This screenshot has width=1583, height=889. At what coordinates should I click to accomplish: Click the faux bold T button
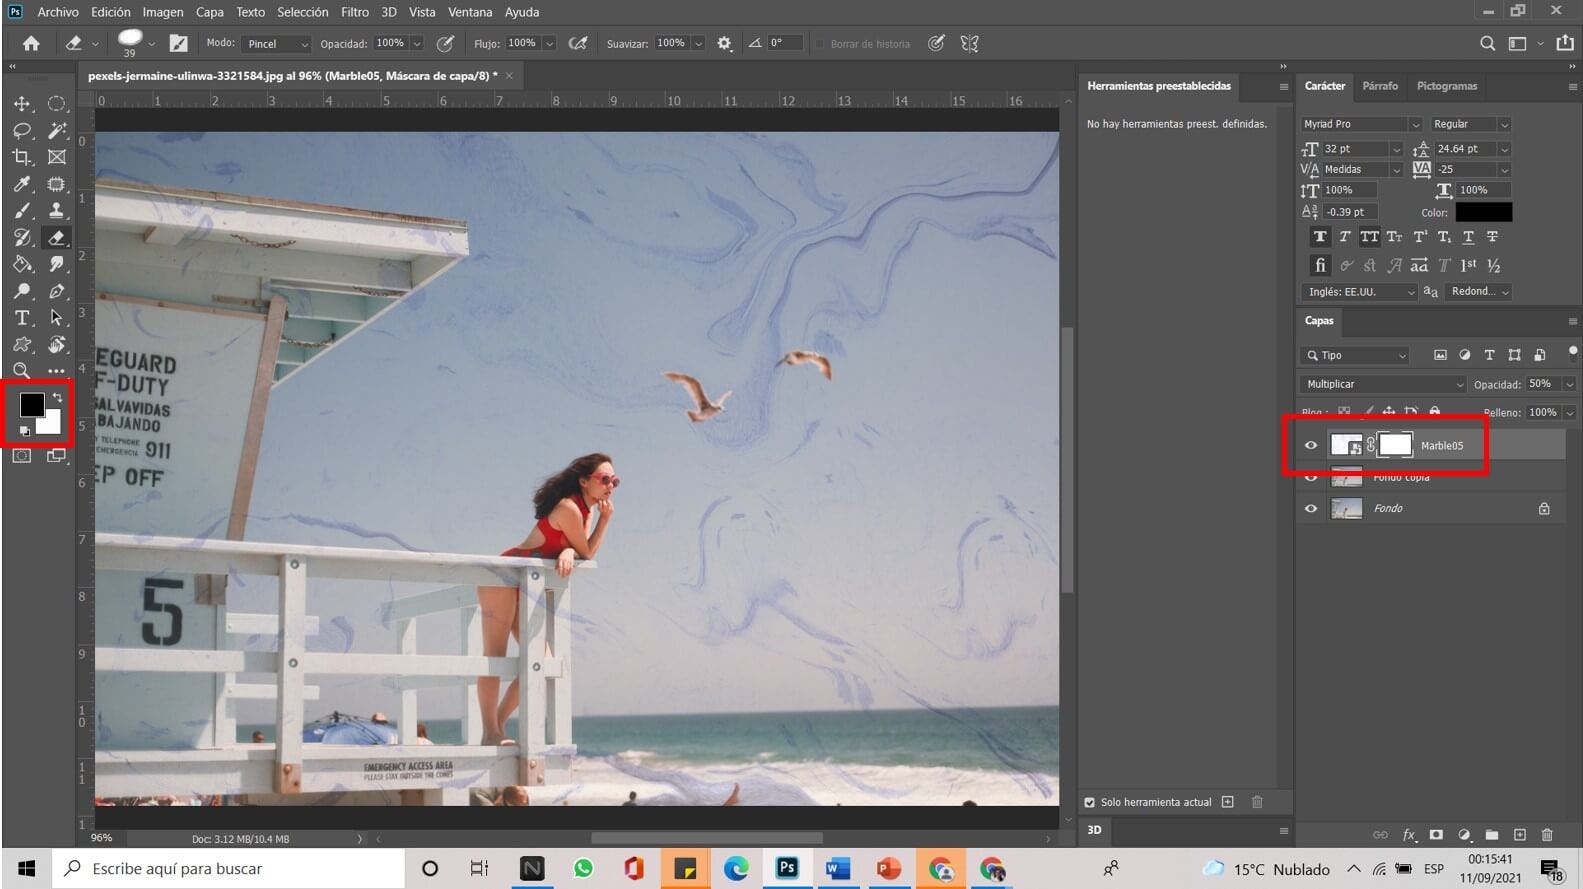(1320, 237)
